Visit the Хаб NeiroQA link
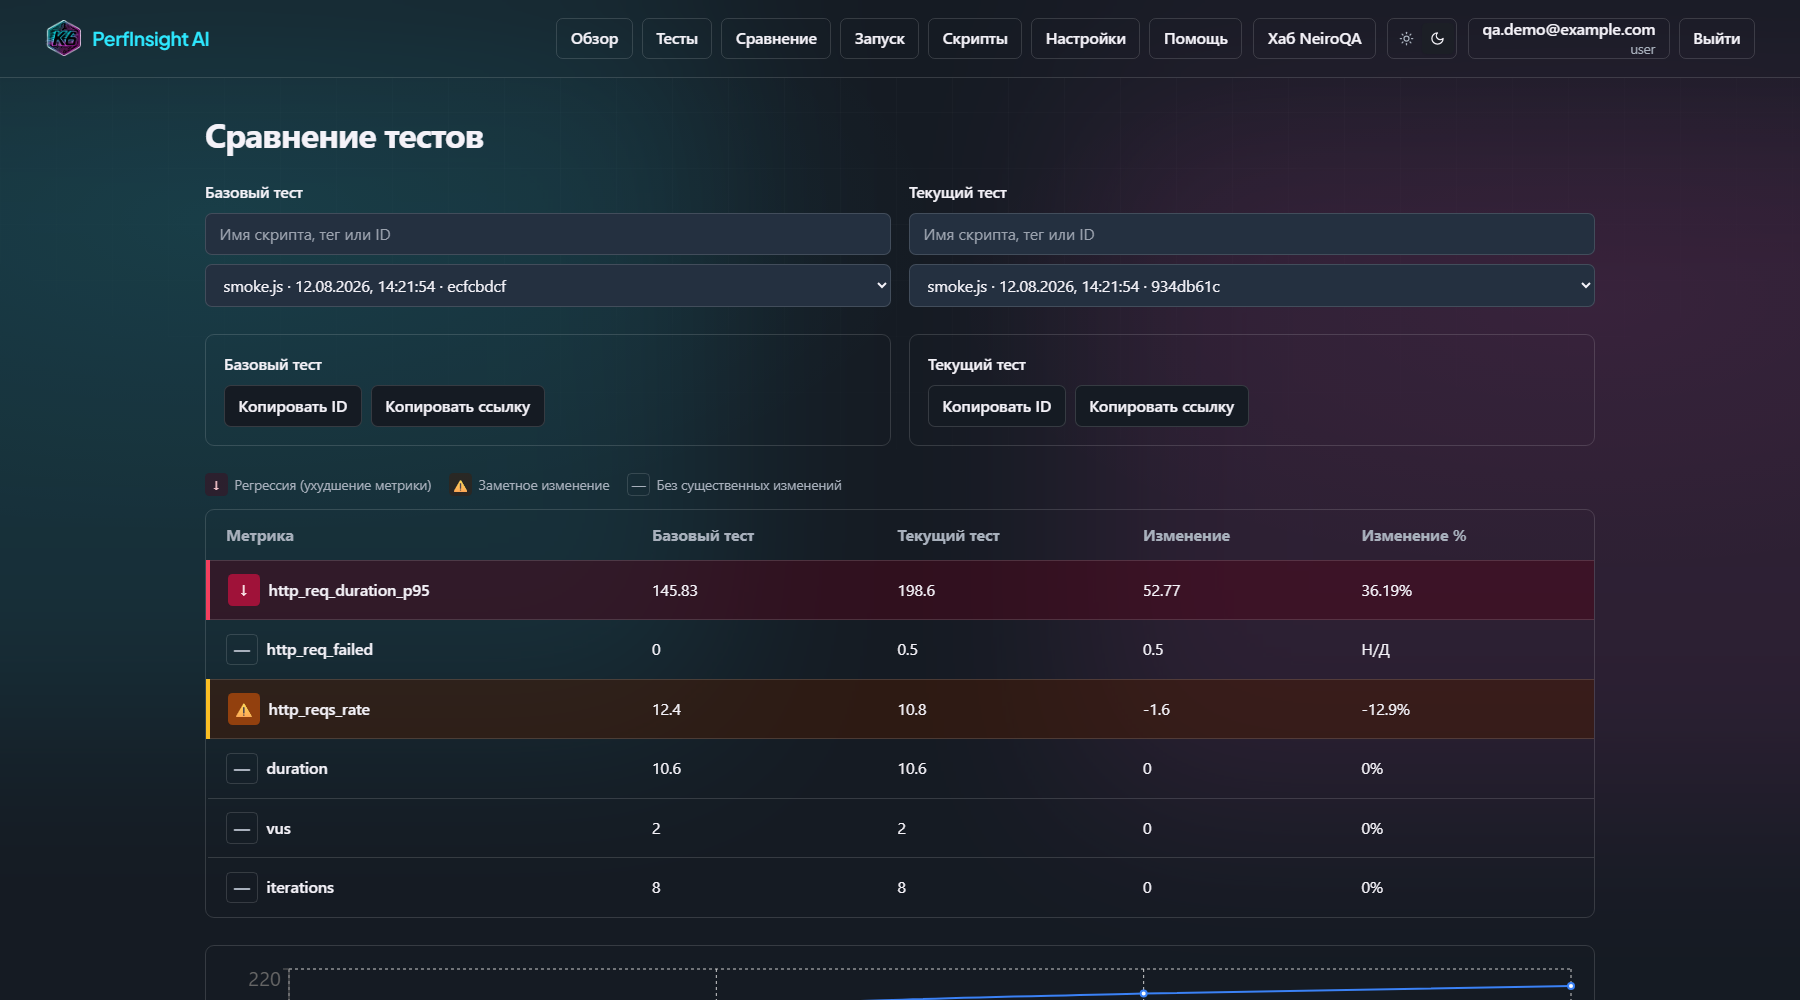This screenshot has height=1000, width=1800. click(1314, 39)
